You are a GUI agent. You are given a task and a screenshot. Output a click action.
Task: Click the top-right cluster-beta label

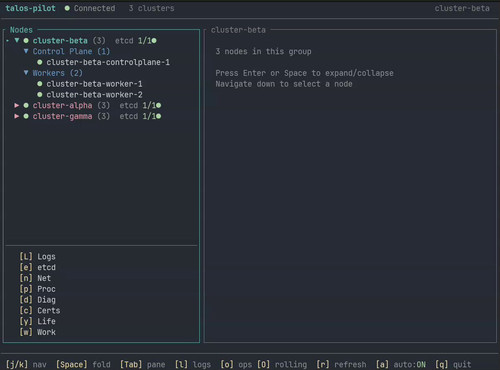(462, 8)
